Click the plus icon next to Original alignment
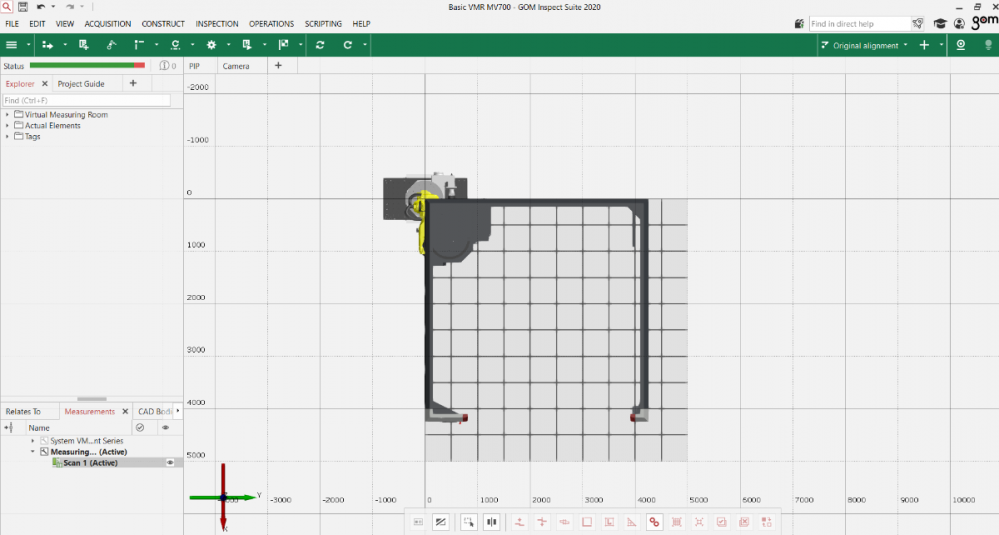Viewport: 999px width, 535px height. [x=924, y=45]
